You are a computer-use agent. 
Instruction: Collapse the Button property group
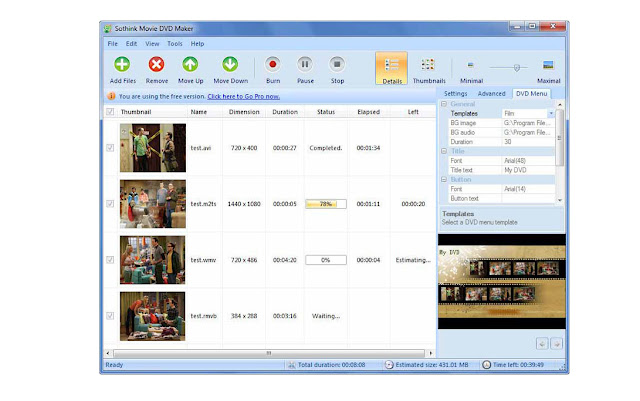(x=444, y=180)
